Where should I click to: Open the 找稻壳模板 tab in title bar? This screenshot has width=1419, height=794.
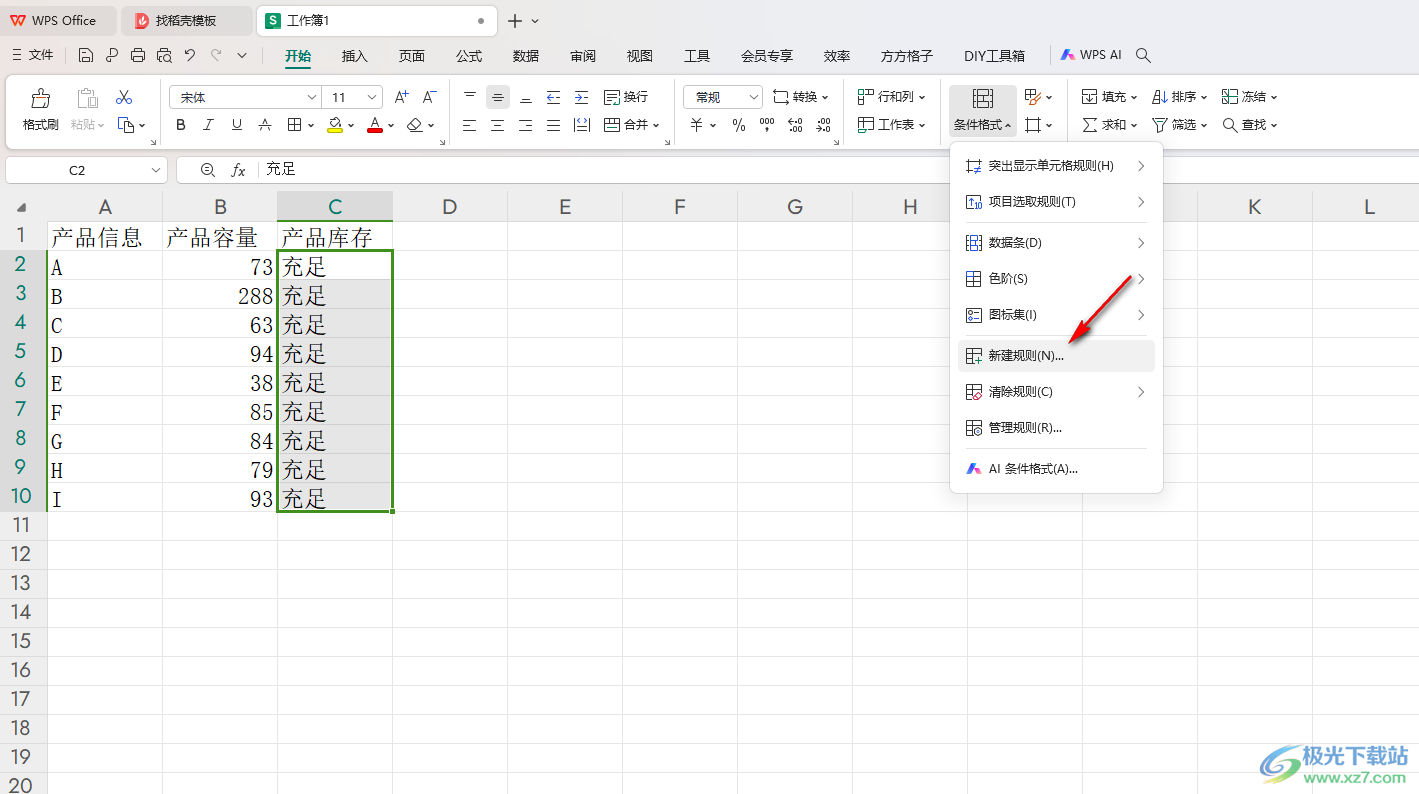[x=186, y=20]
